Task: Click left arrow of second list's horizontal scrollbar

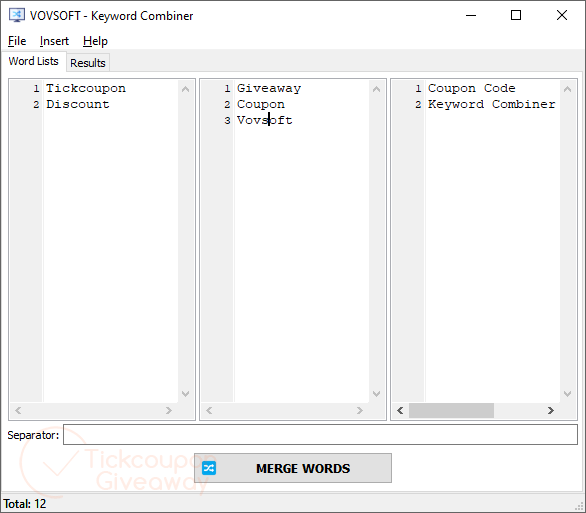Action: 209,411
